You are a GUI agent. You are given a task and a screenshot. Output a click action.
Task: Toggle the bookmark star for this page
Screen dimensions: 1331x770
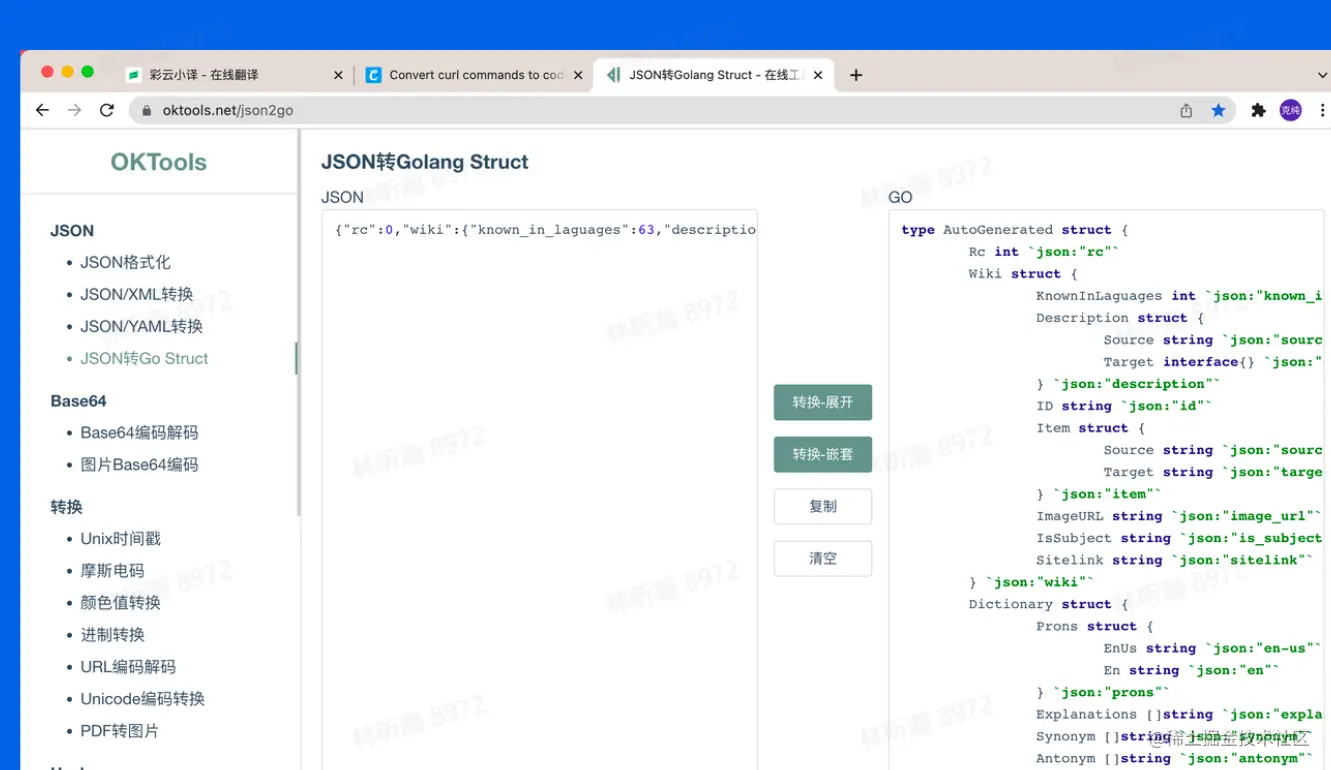point(1218,110)
